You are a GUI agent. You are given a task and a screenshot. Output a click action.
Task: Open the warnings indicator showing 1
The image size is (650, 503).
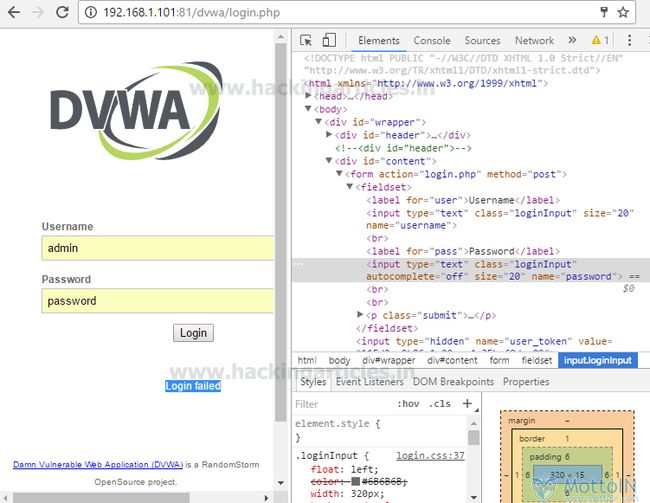[600, 40]
